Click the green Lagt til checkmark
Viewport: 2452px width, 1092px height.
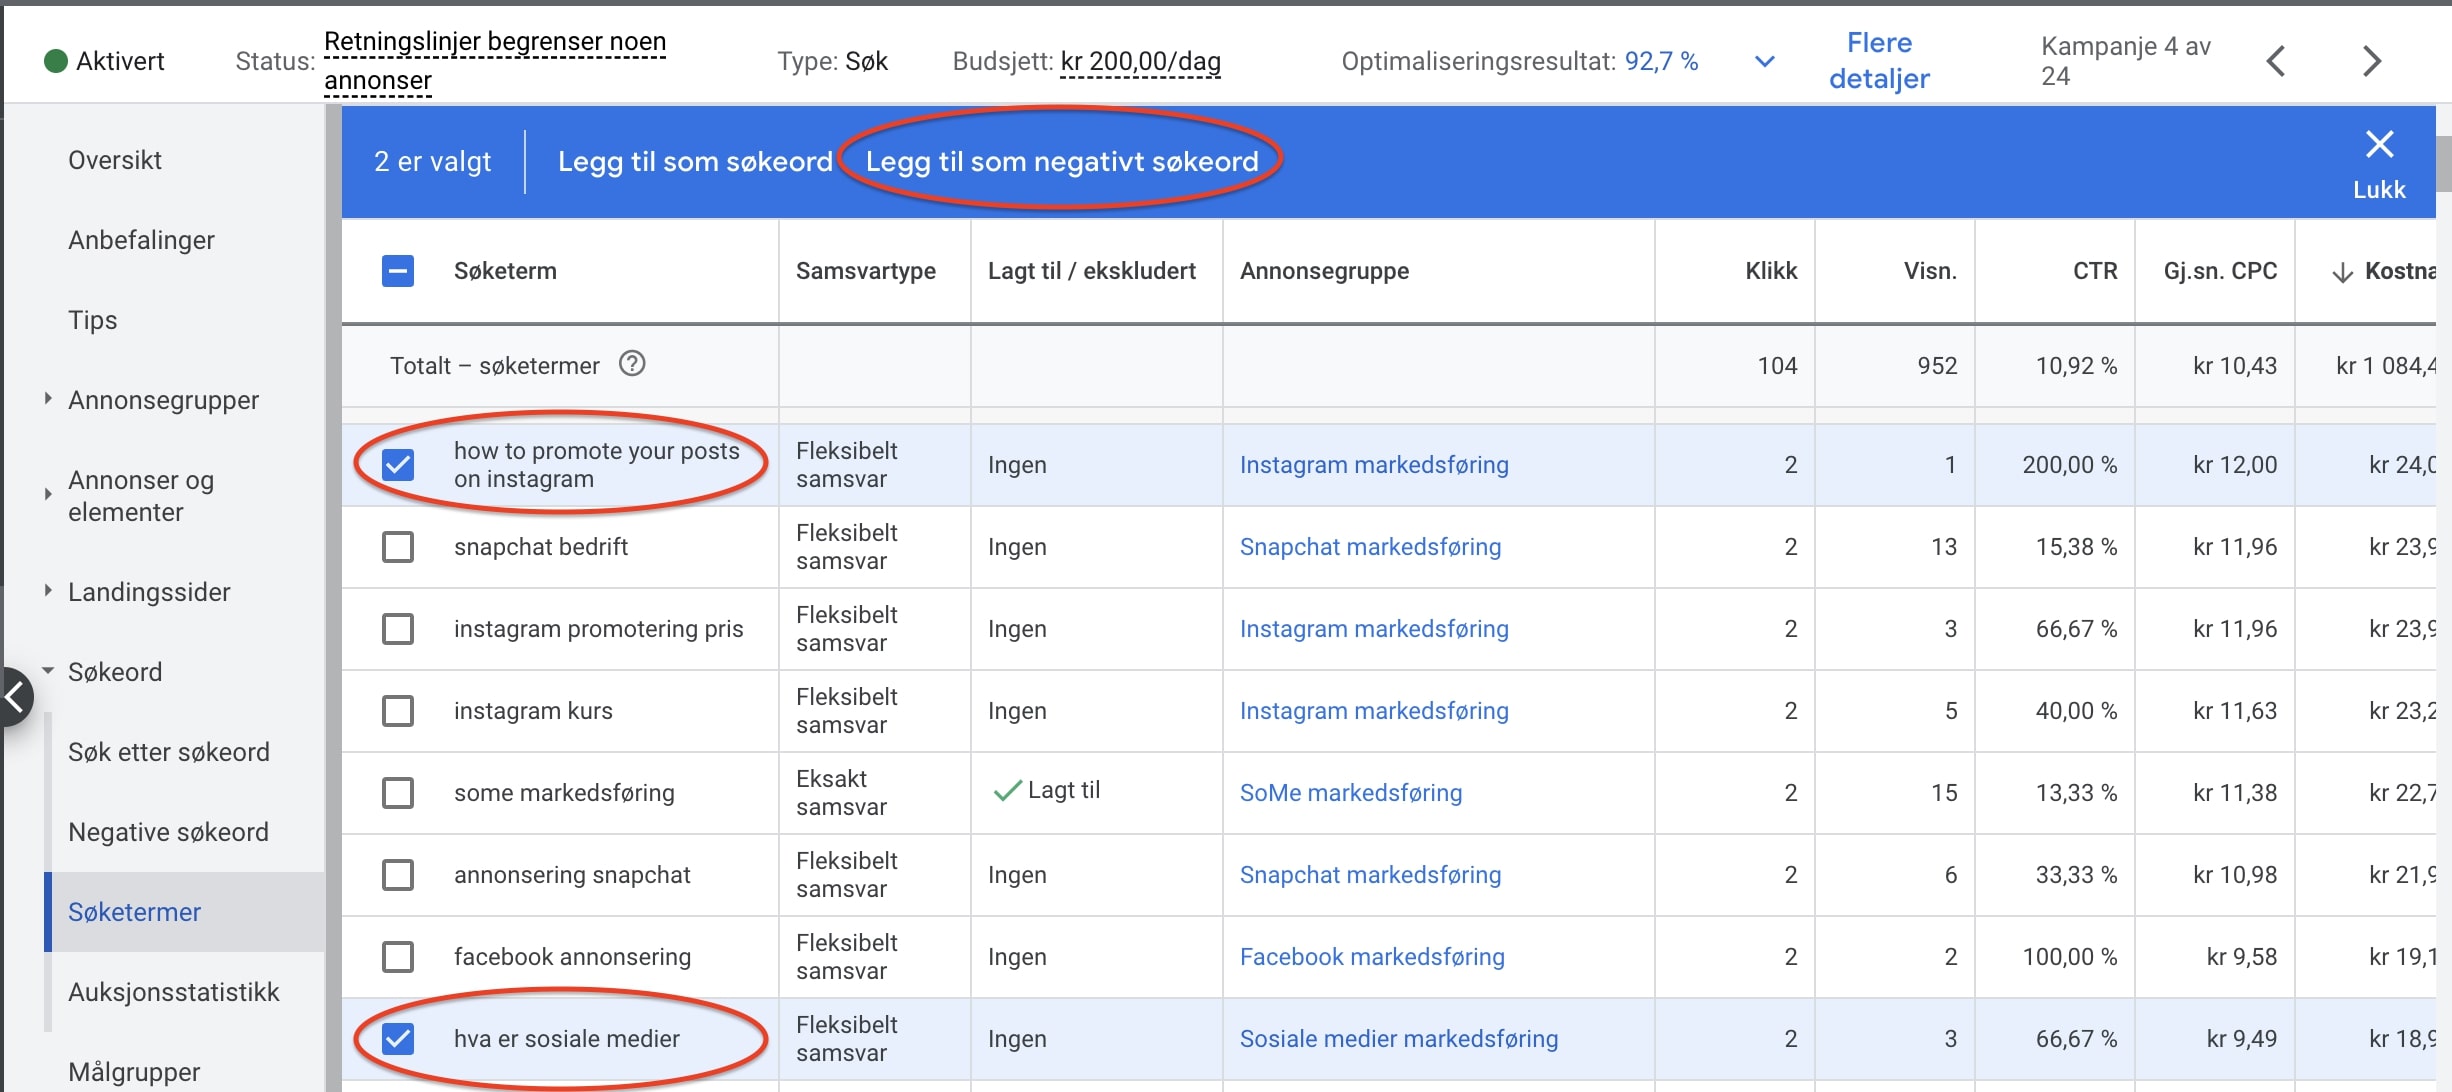(1006, 791)
